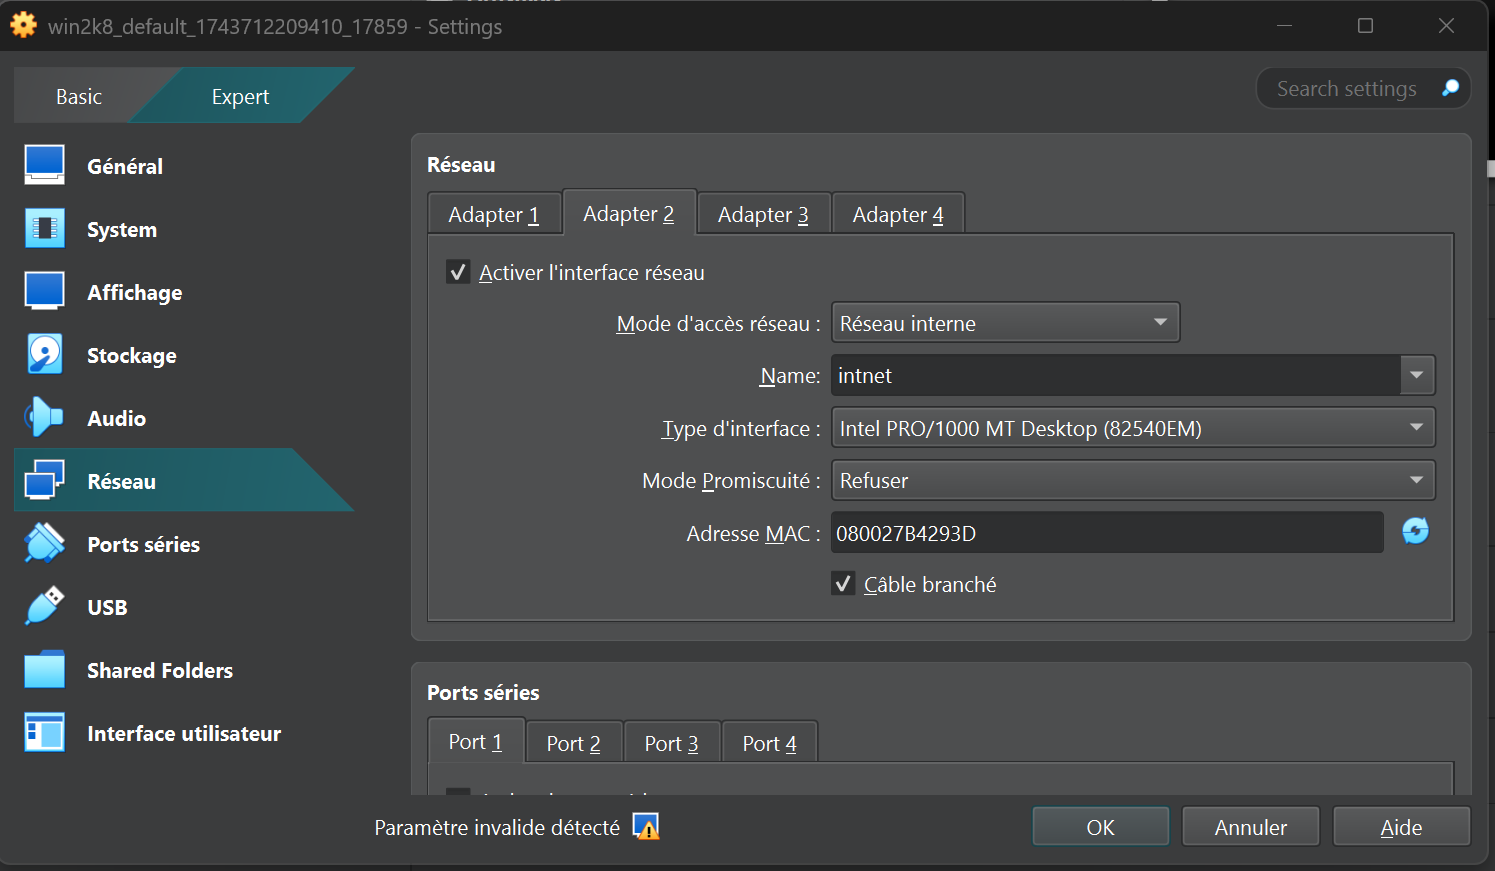Select the Port 2 serial tab
The height and width of the screenshot is (871, 1495).
[x=573, y=743]
